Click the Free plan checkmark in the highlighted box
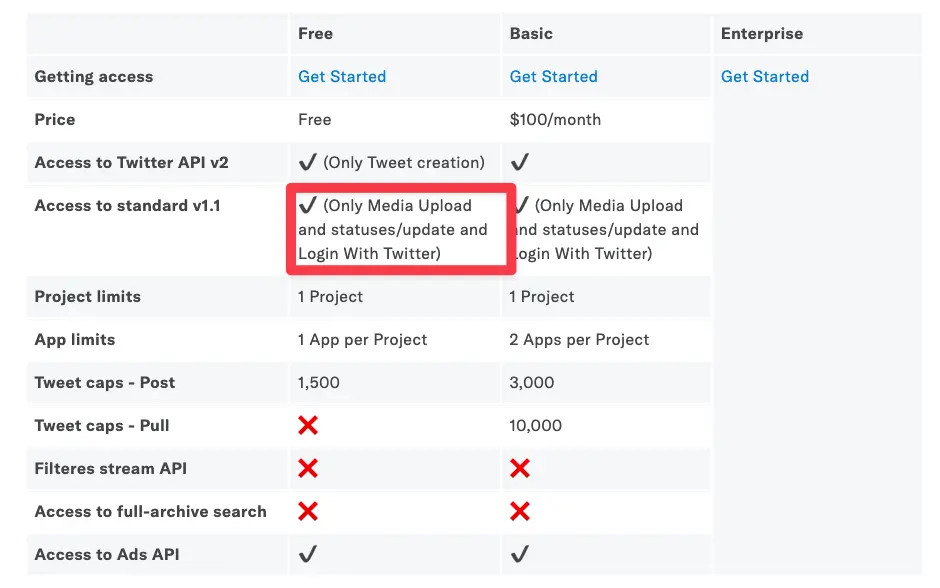This screenshot has width=940, height=588. 307,206
